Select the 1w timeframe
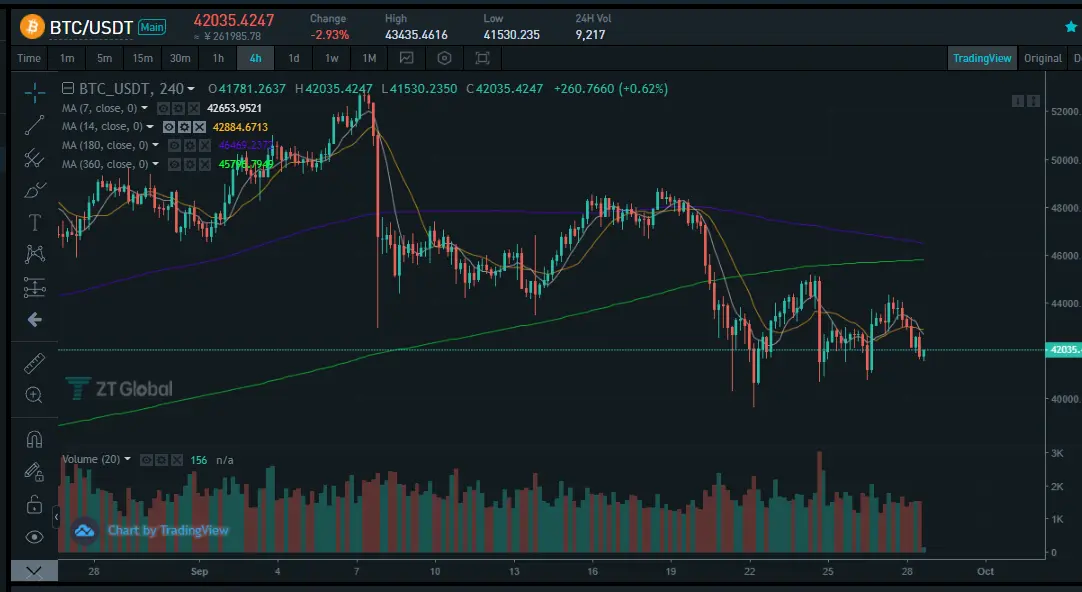 [x=332, y=58]
